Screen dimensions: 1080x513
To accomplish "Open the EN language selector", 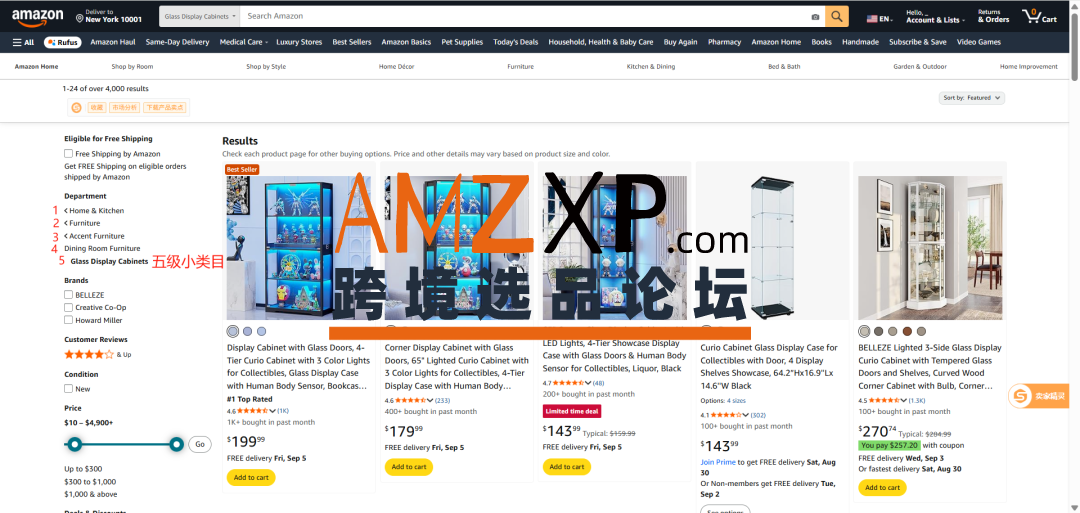I will click(x=880, y=19).
